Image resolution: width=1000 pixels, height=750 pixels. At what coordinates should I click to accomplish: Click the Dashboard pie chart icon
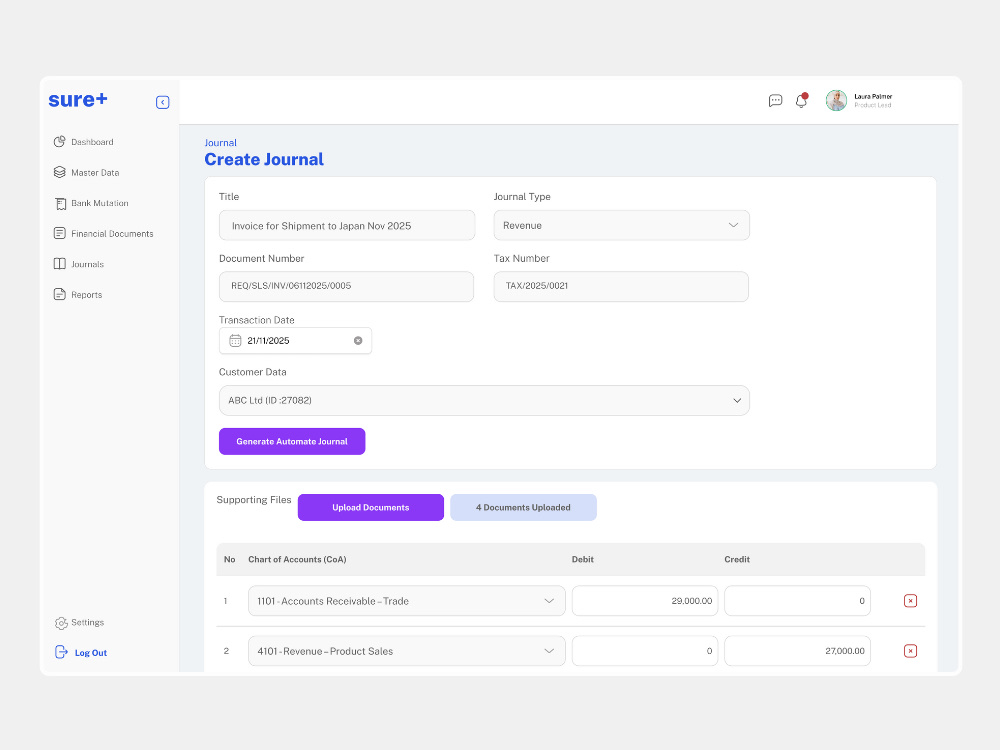[x=59, y=142]
